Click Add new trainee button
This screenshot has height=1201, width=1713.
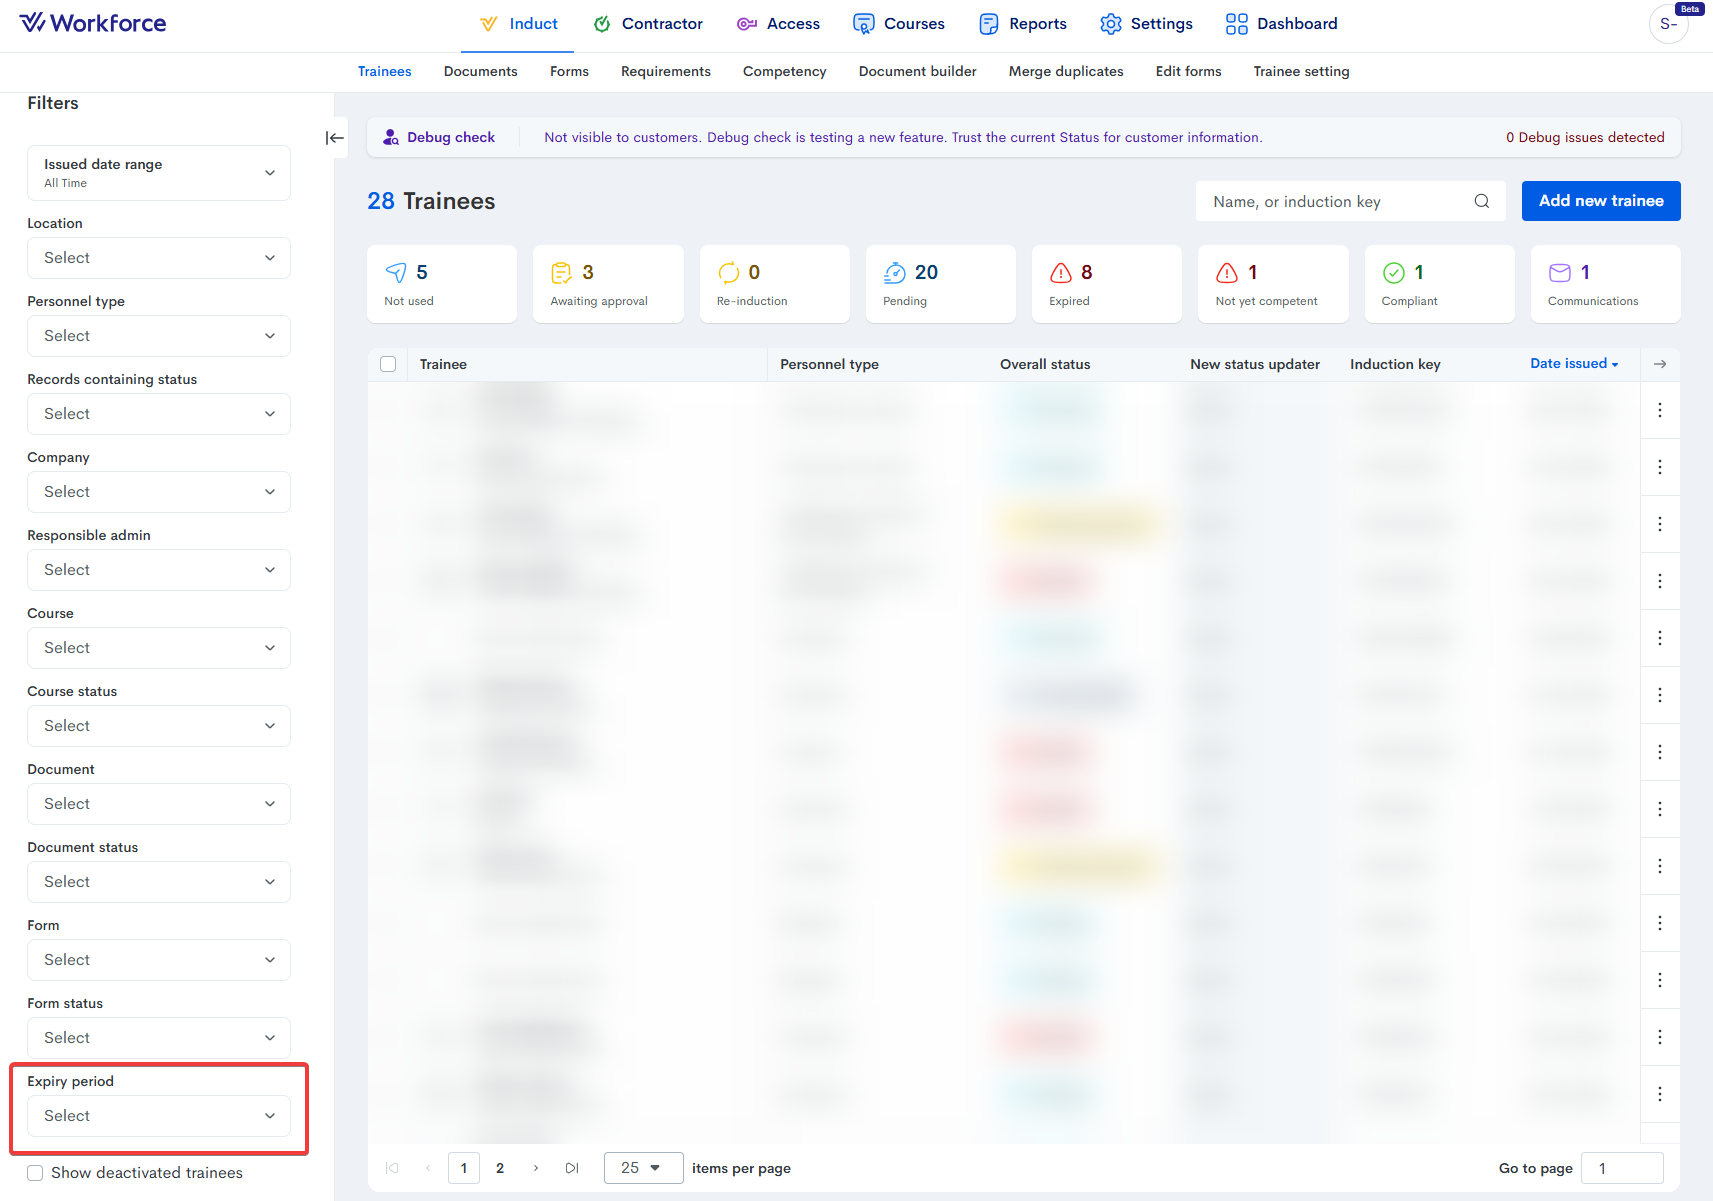click(x=1600, y=201)
